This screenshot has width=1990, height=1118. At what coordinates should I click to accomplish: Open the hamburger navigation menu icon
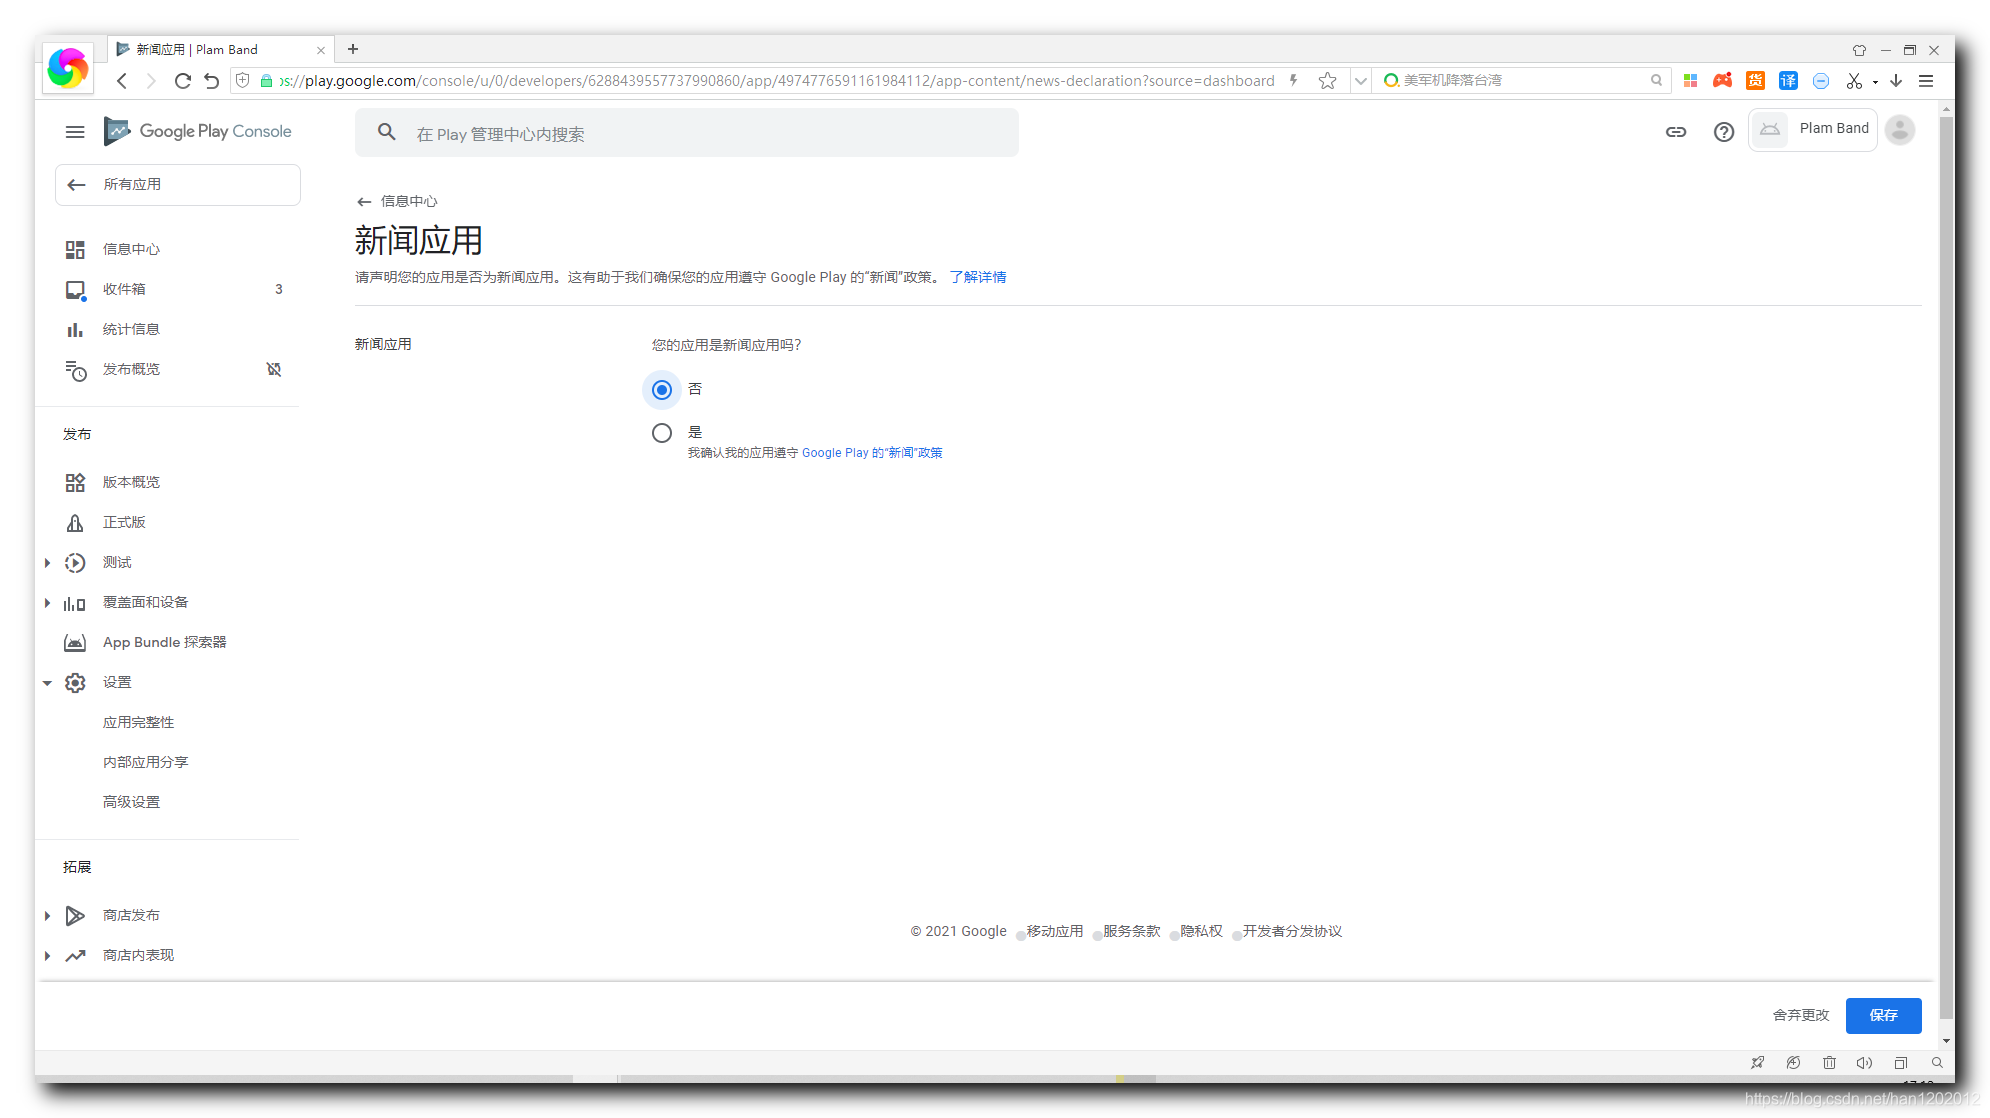[75, 132]
